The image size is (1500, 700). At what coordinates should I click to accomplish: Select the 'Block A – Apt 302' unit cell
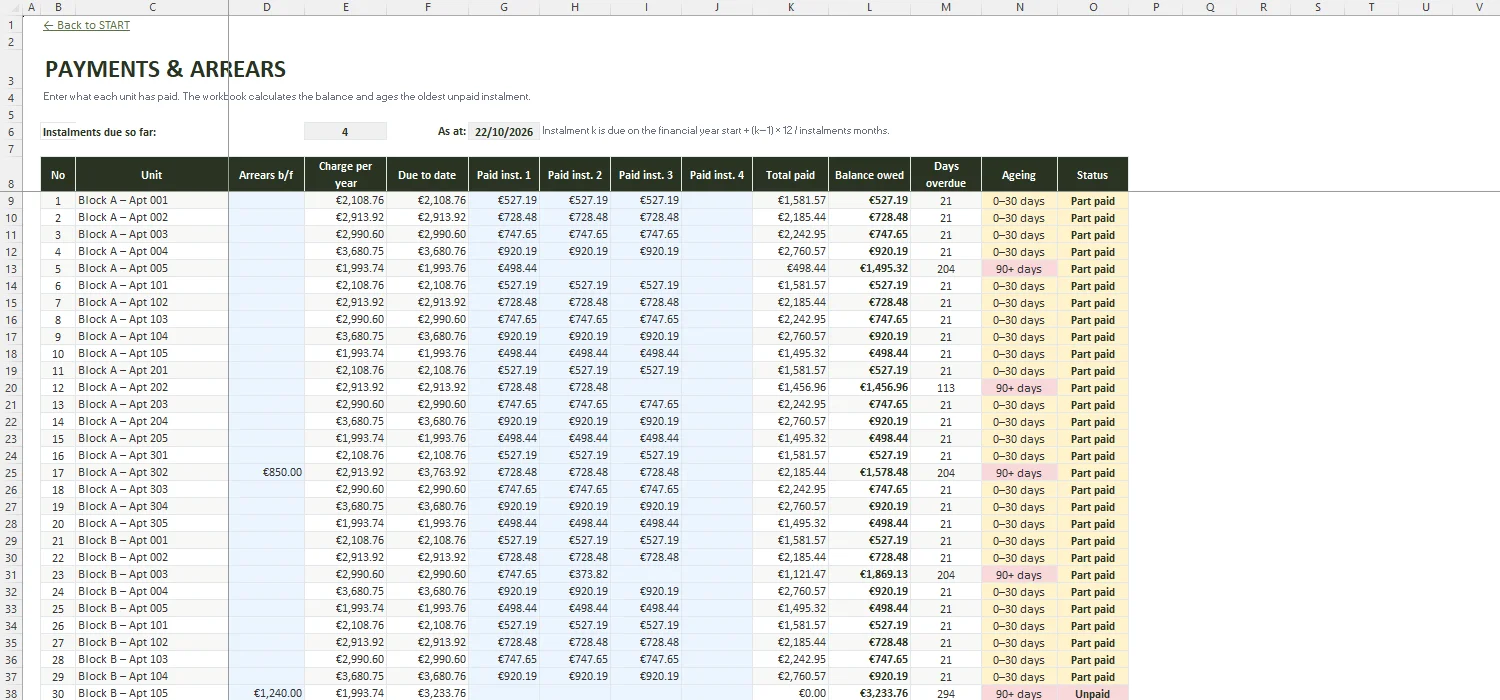pyautogui.click(x=152, y=473)
